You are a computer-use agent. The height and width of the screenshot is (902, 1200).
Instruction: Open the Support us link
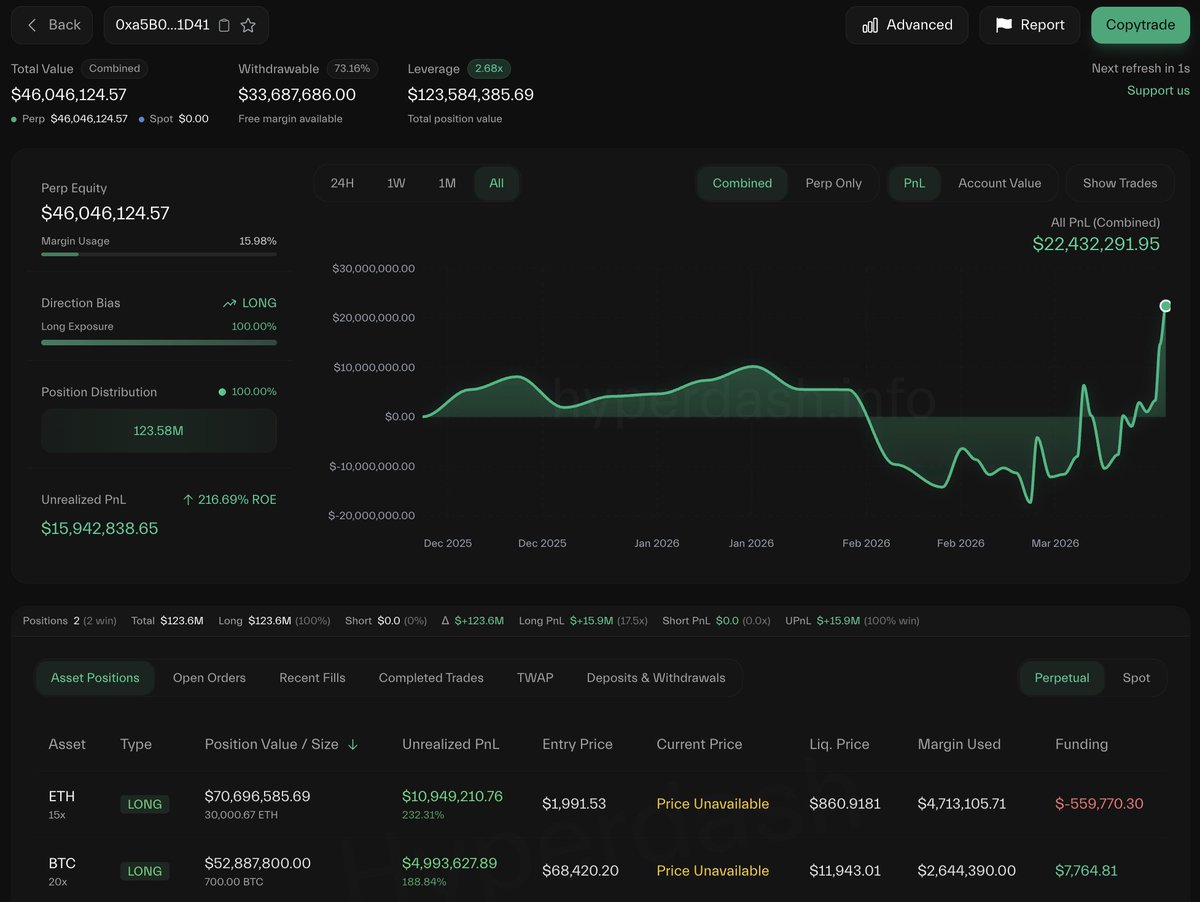tap(1157, 89)
